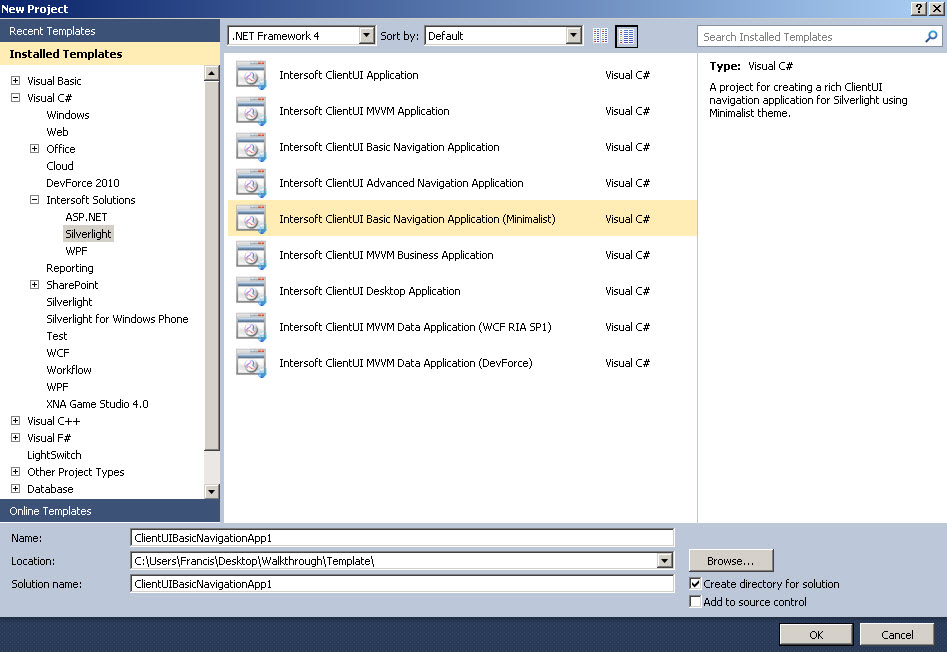Select WPF under Intersoft Solutions
This screenshot has width=947, height=652.
tap(76, 251)
